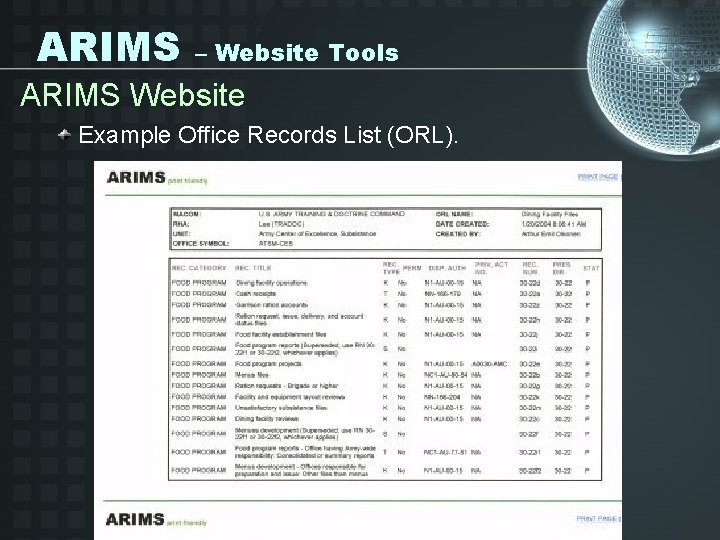Click the 'Dining Facility Files' ORL name value

550,214
